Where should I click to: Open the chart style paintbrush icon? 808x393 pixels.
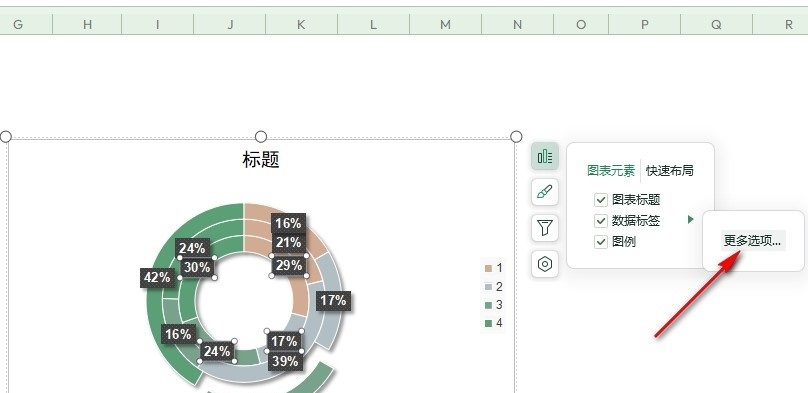click(x=545, y=192)
